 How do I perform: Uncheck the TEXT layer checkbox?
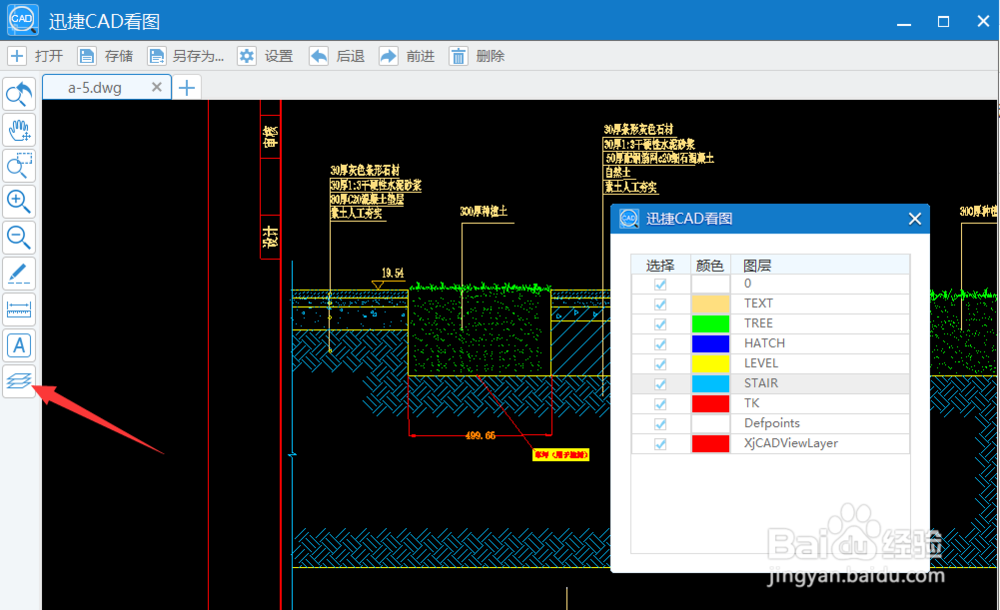[660, 304]
